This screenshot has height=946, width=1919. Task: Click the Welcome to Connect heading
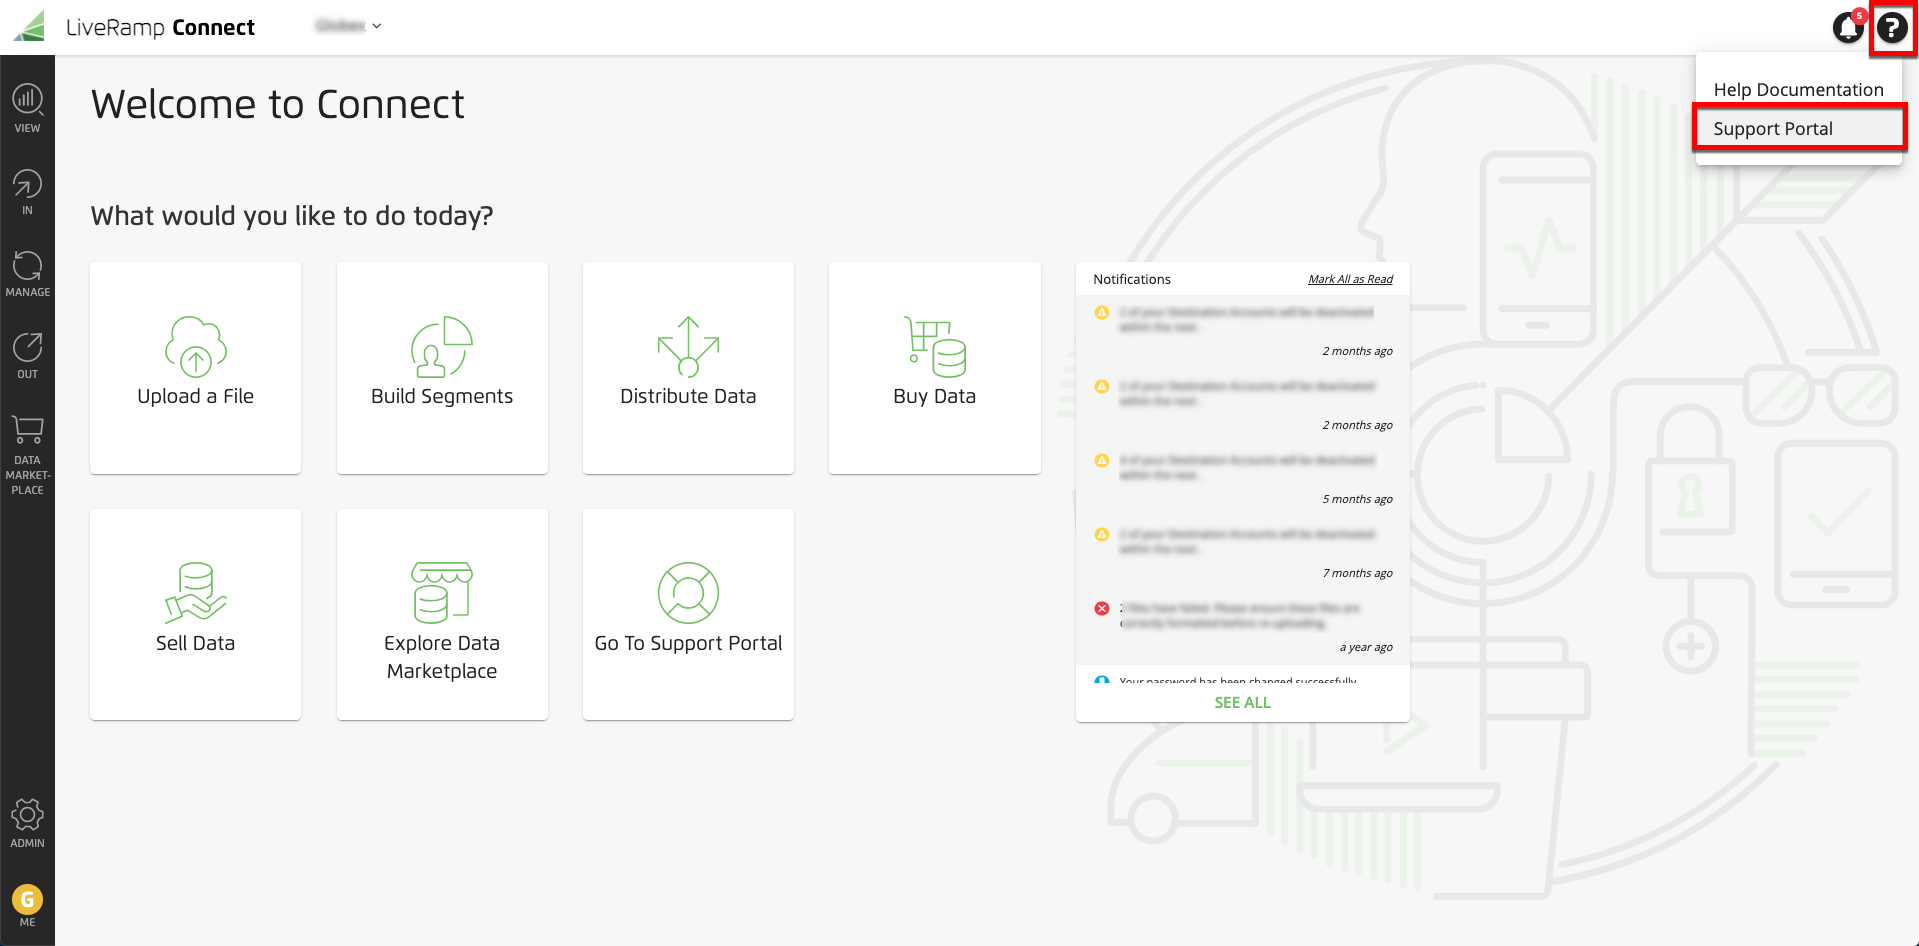(x=278, y=104)
